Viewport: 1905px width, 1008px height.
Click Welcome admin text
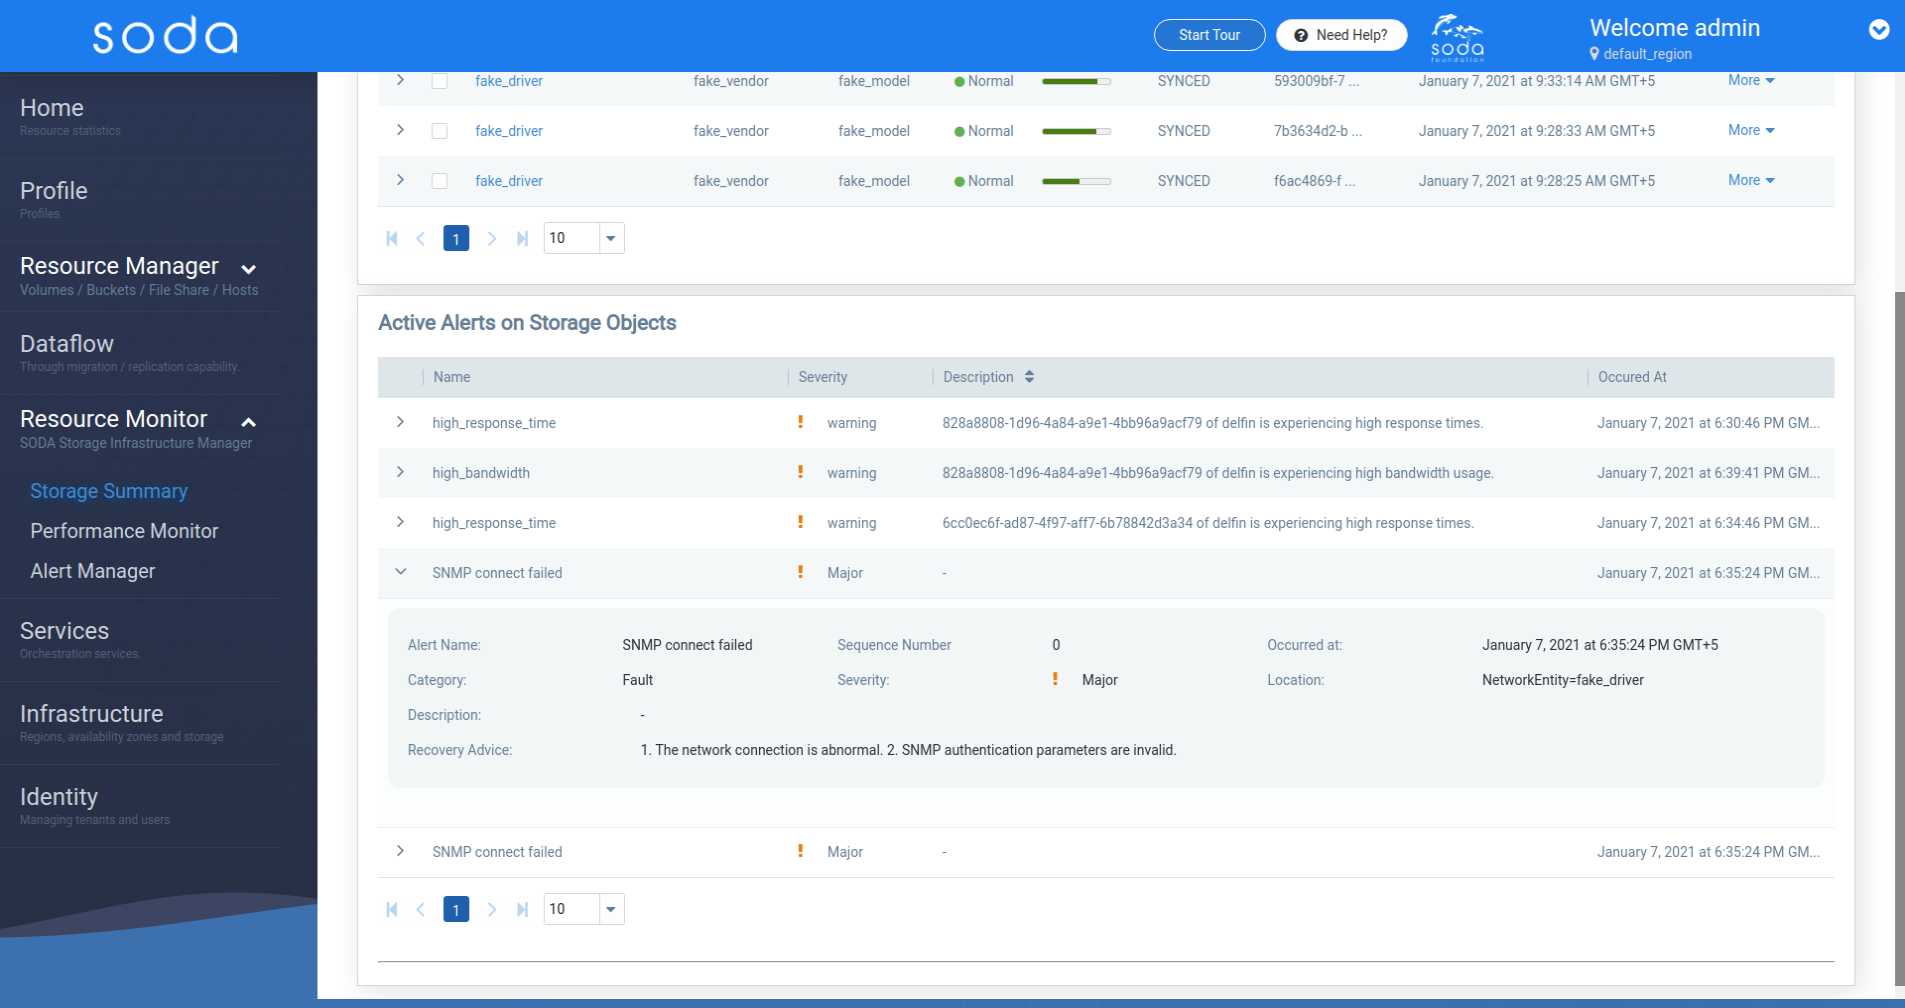(x=1675, y=28)
